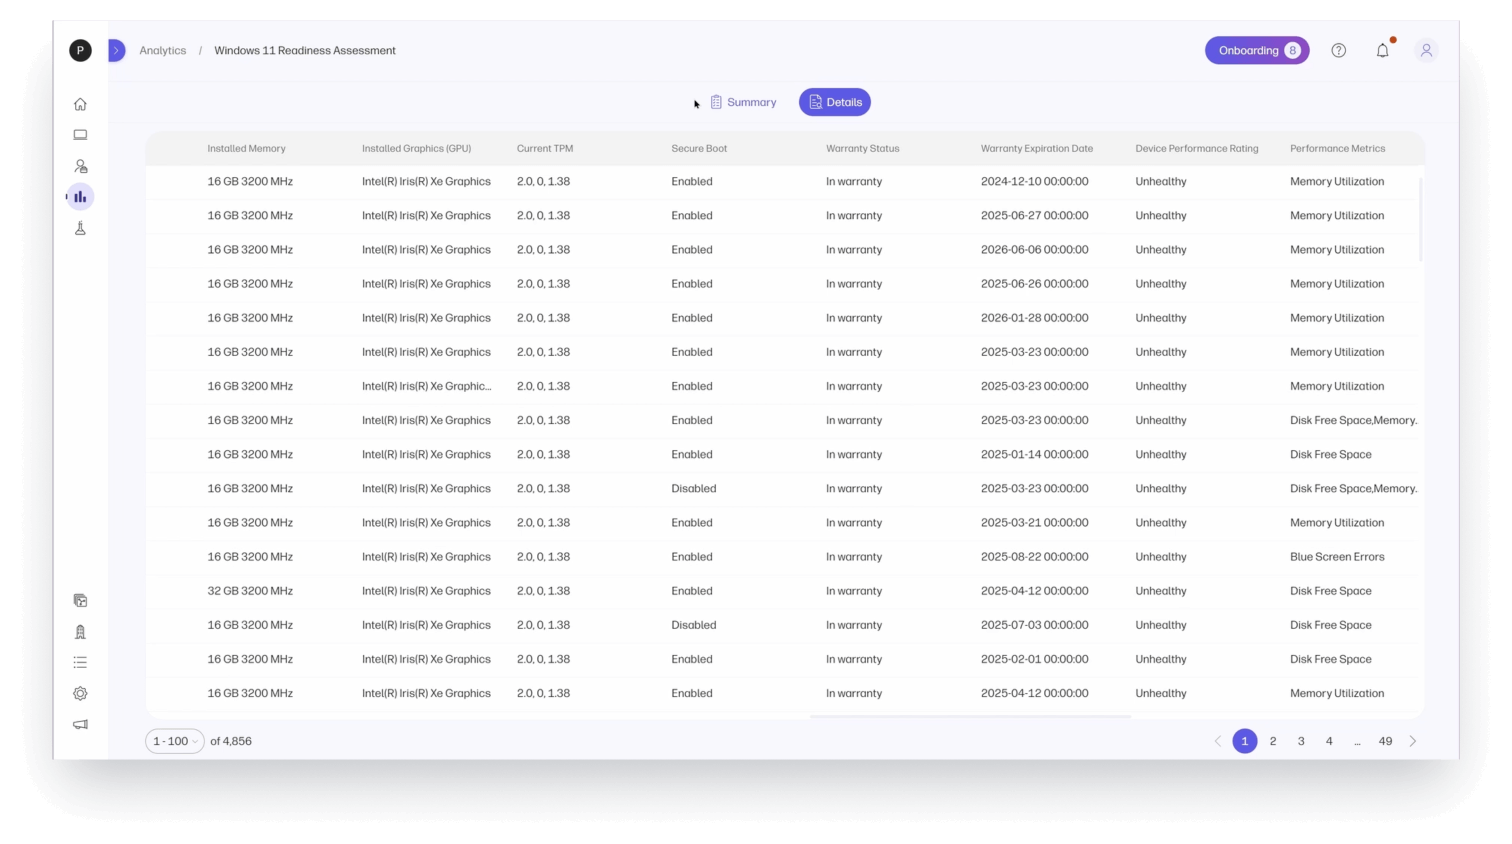Open the settings gear icon in sidebar

click(x=80, y=693)
